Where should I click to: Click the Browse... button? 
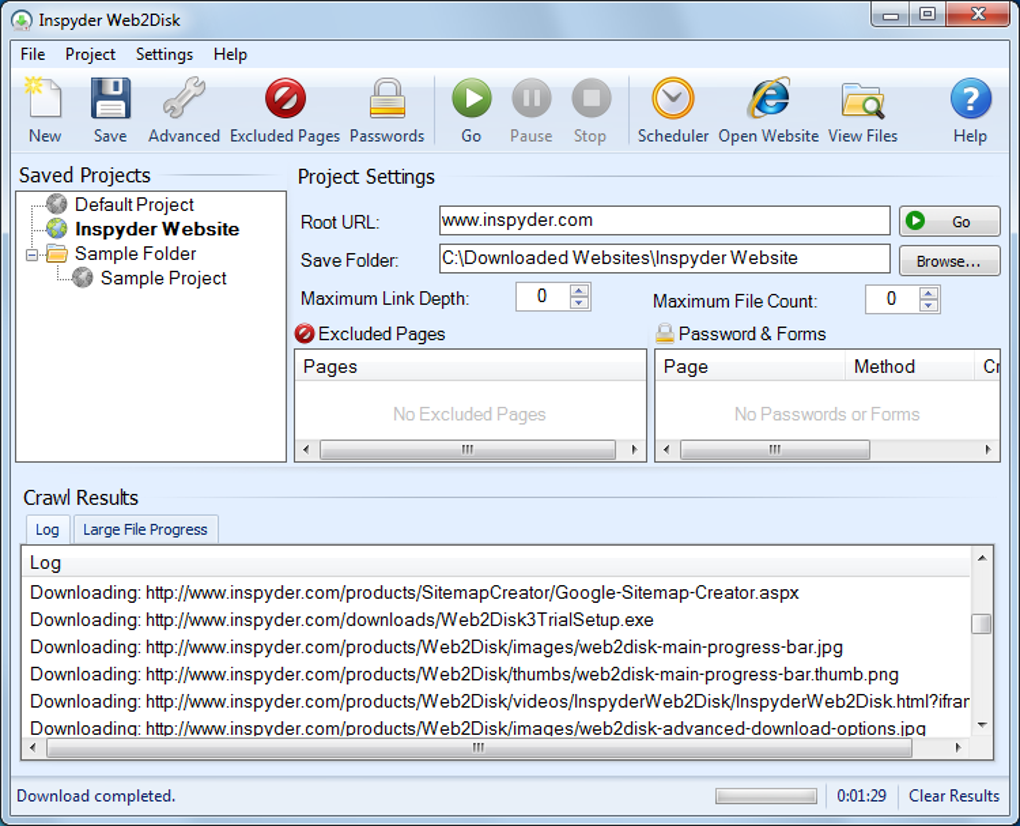(949, 261)
